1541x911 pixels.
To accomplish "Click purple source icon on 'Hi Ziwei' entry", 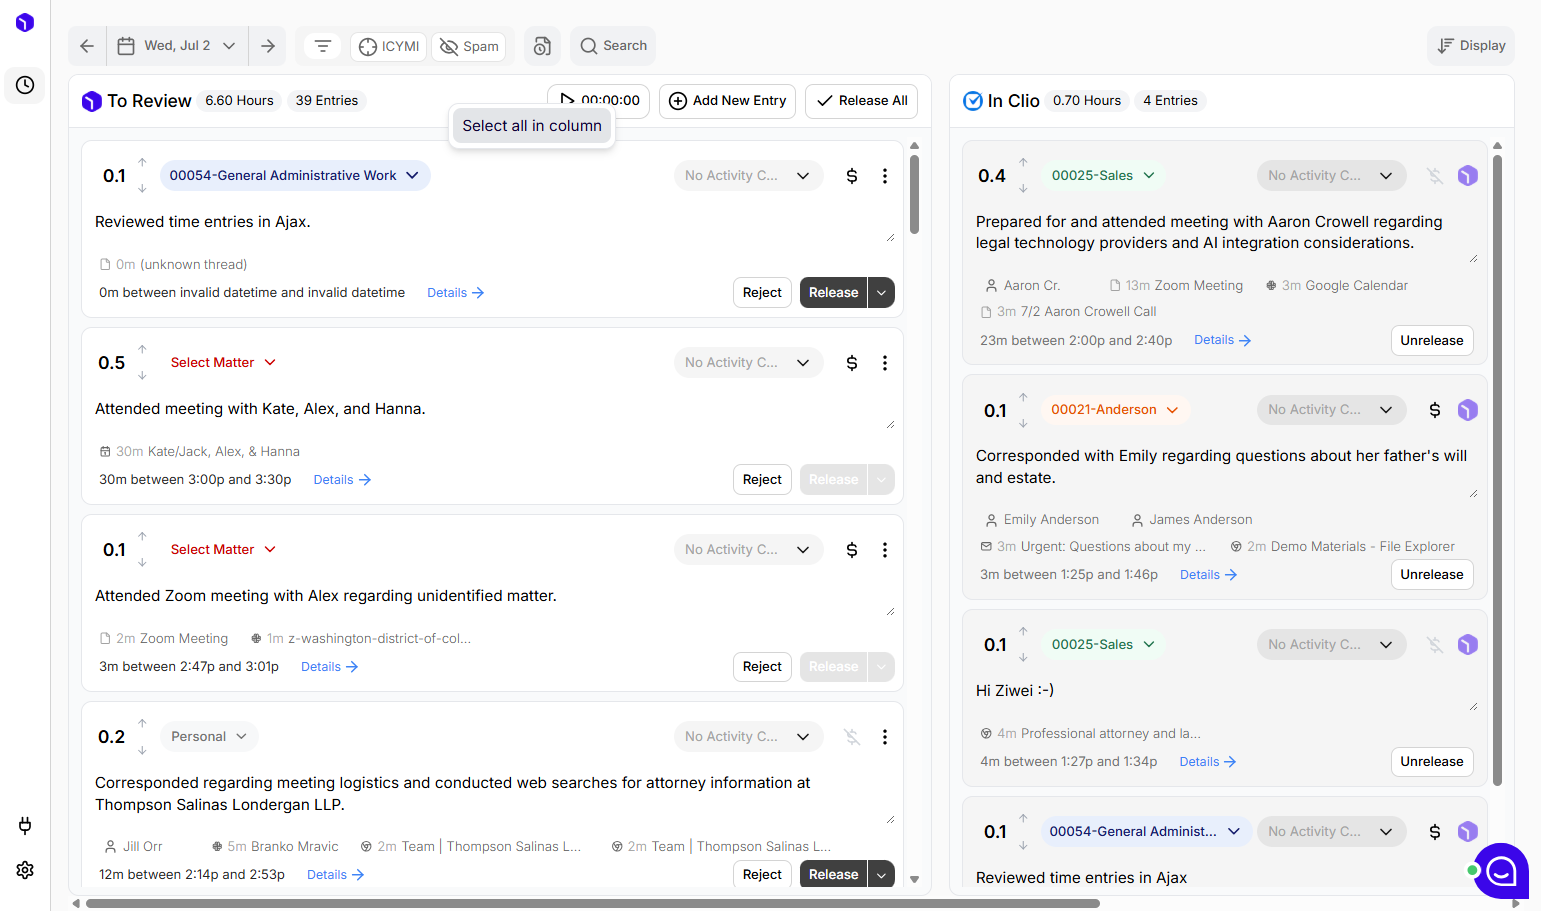I will (x=1467, y=645).
